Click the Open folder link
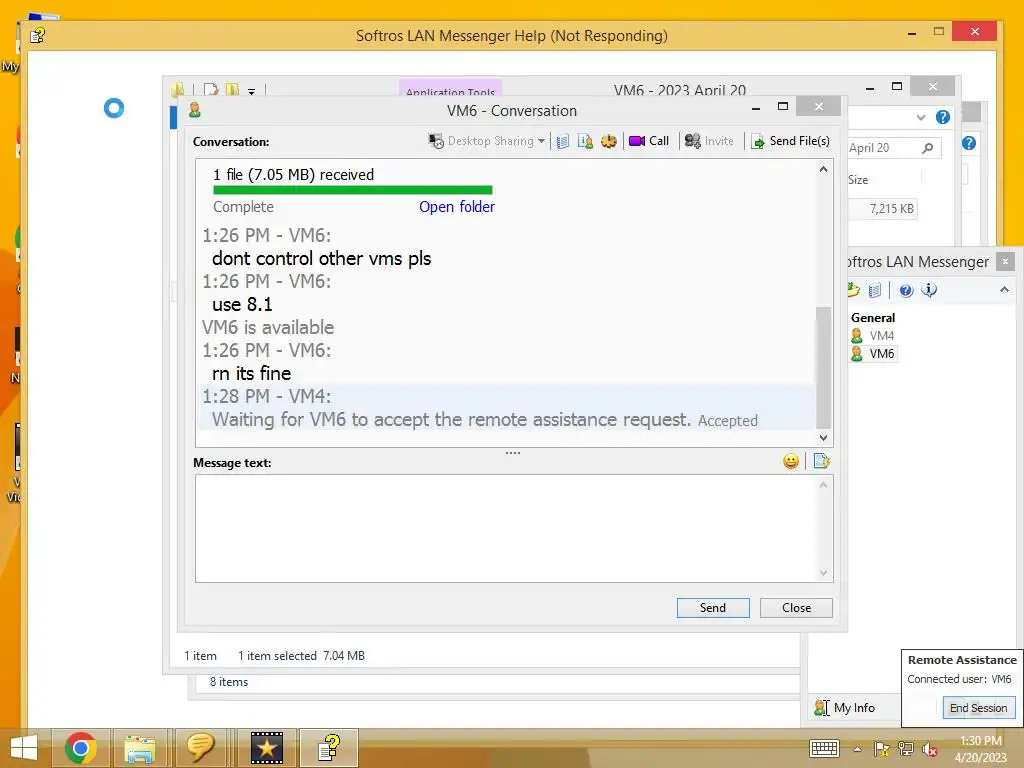 click(x=457, y=207)
